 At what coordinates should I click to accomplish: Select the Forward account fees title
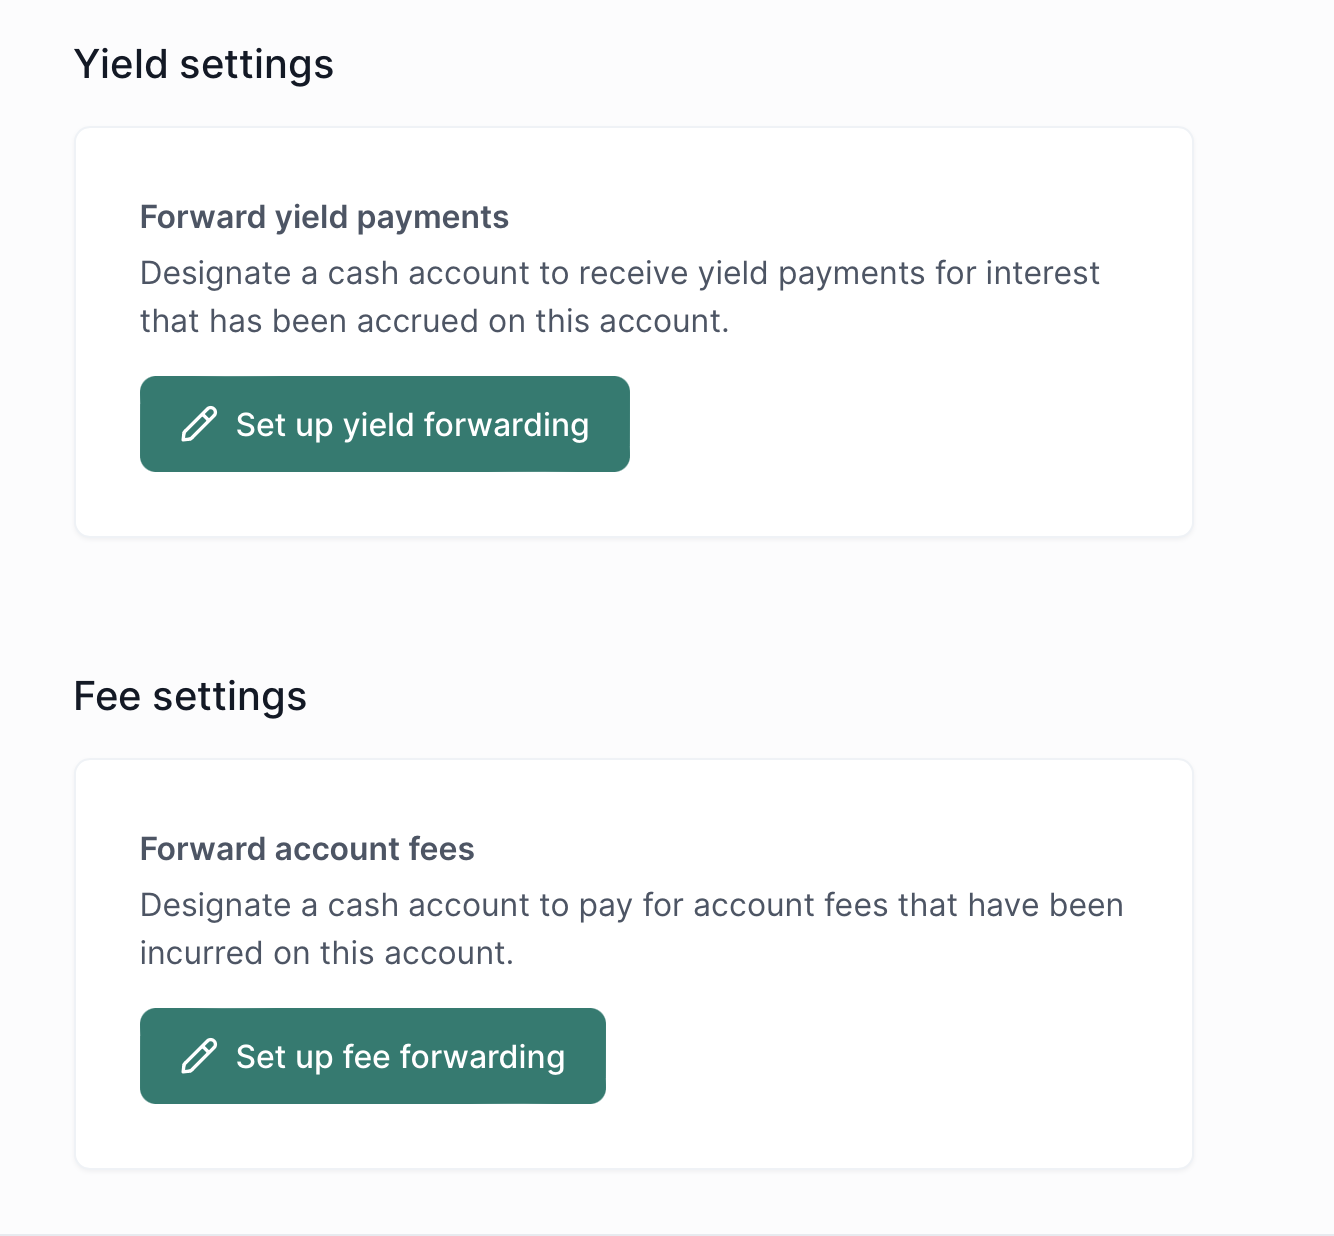coord(307,849)
